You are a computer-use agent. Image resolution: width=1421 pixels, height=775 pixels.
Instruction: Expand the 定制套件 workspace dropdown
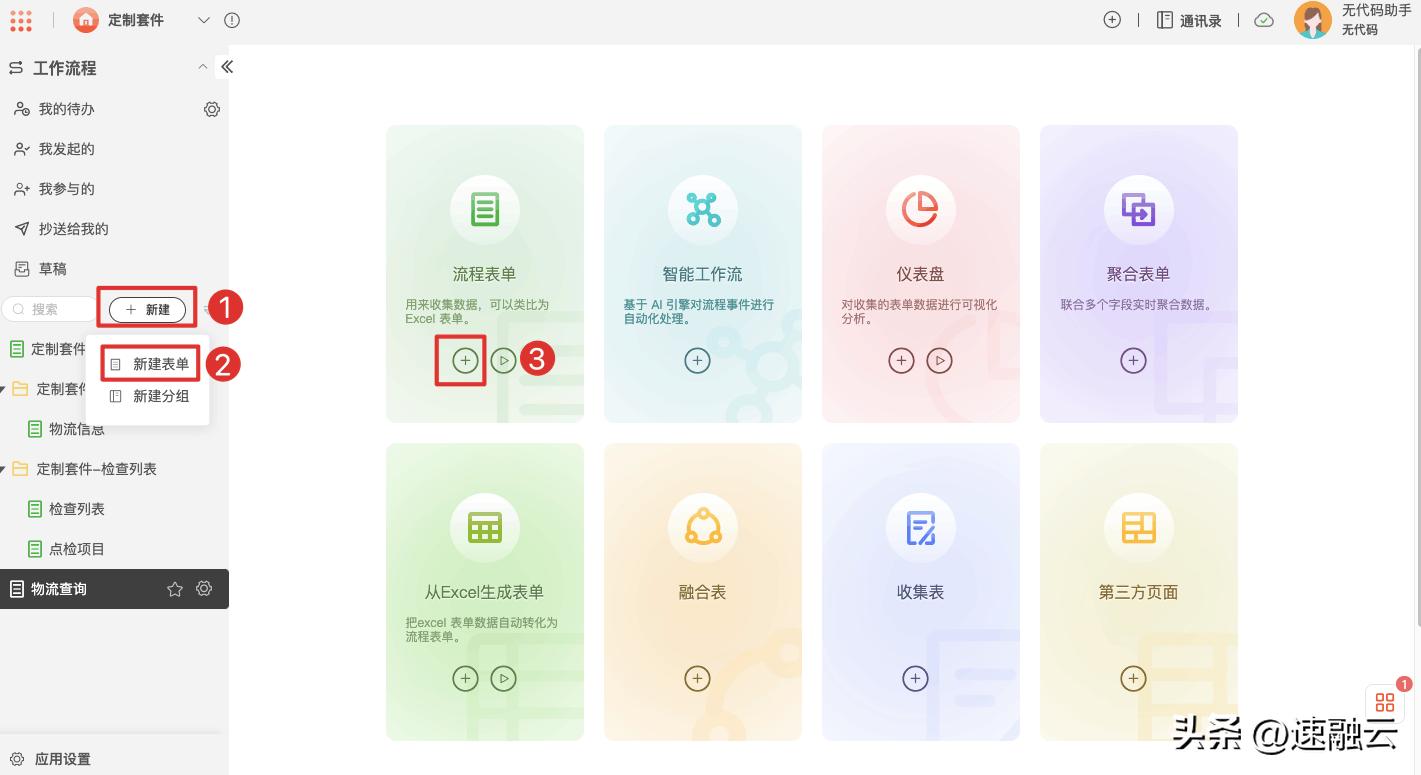(205, 20)
